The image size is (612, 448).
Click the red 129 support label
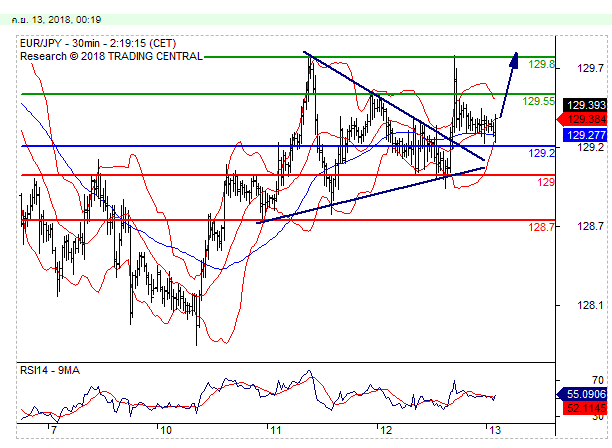coord(546,182)
